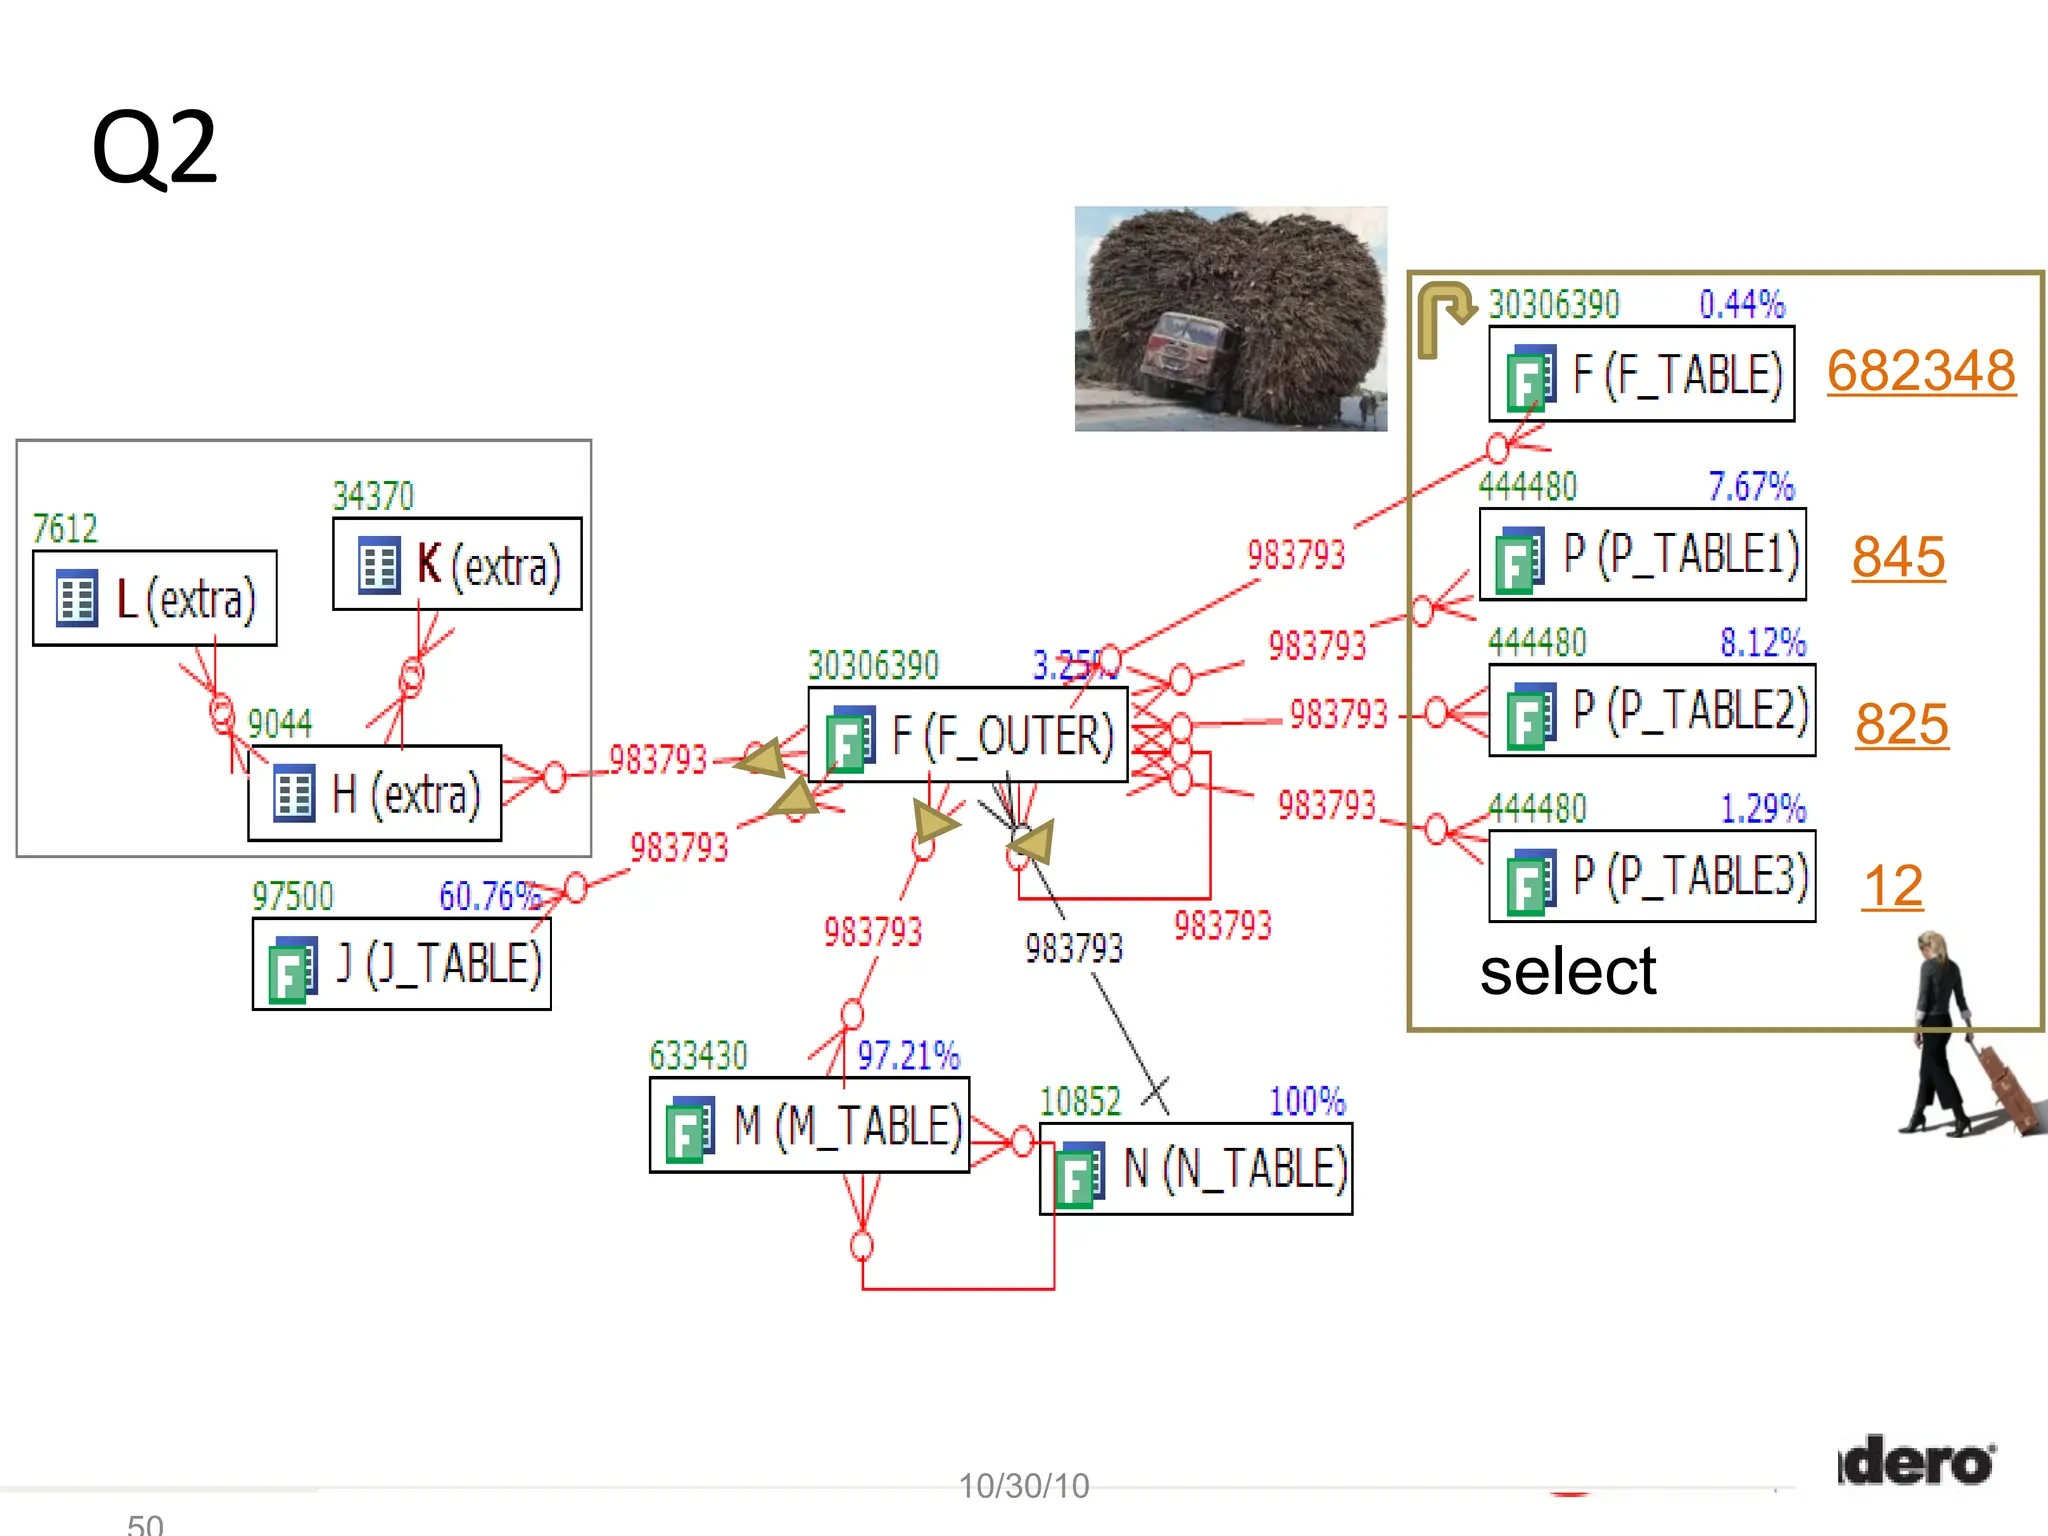The width and height of the screenshot is (2048, 1536).
Task: Open the 682348 underlined link
Action: [1920, 372]
